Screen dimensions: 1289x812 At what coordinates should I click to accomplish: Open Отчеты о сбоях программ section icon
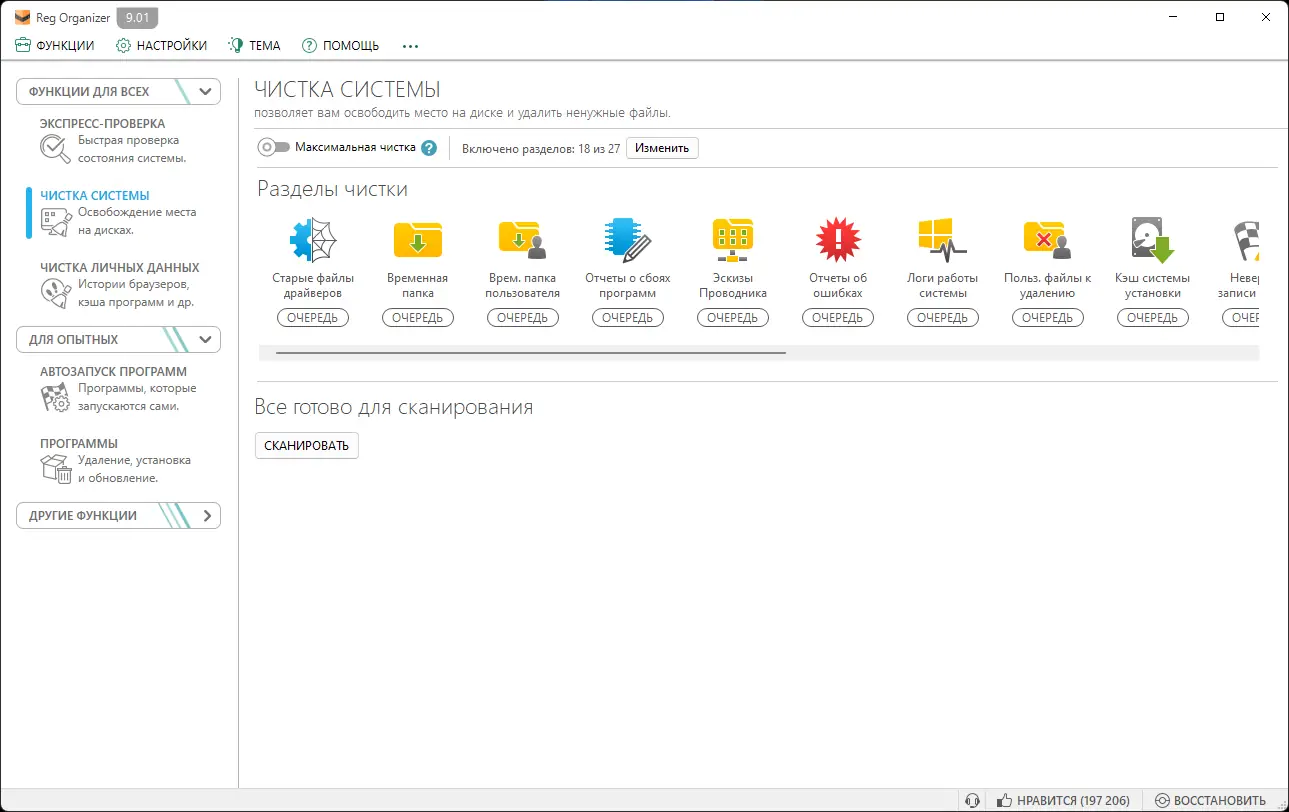pos(628,239)
